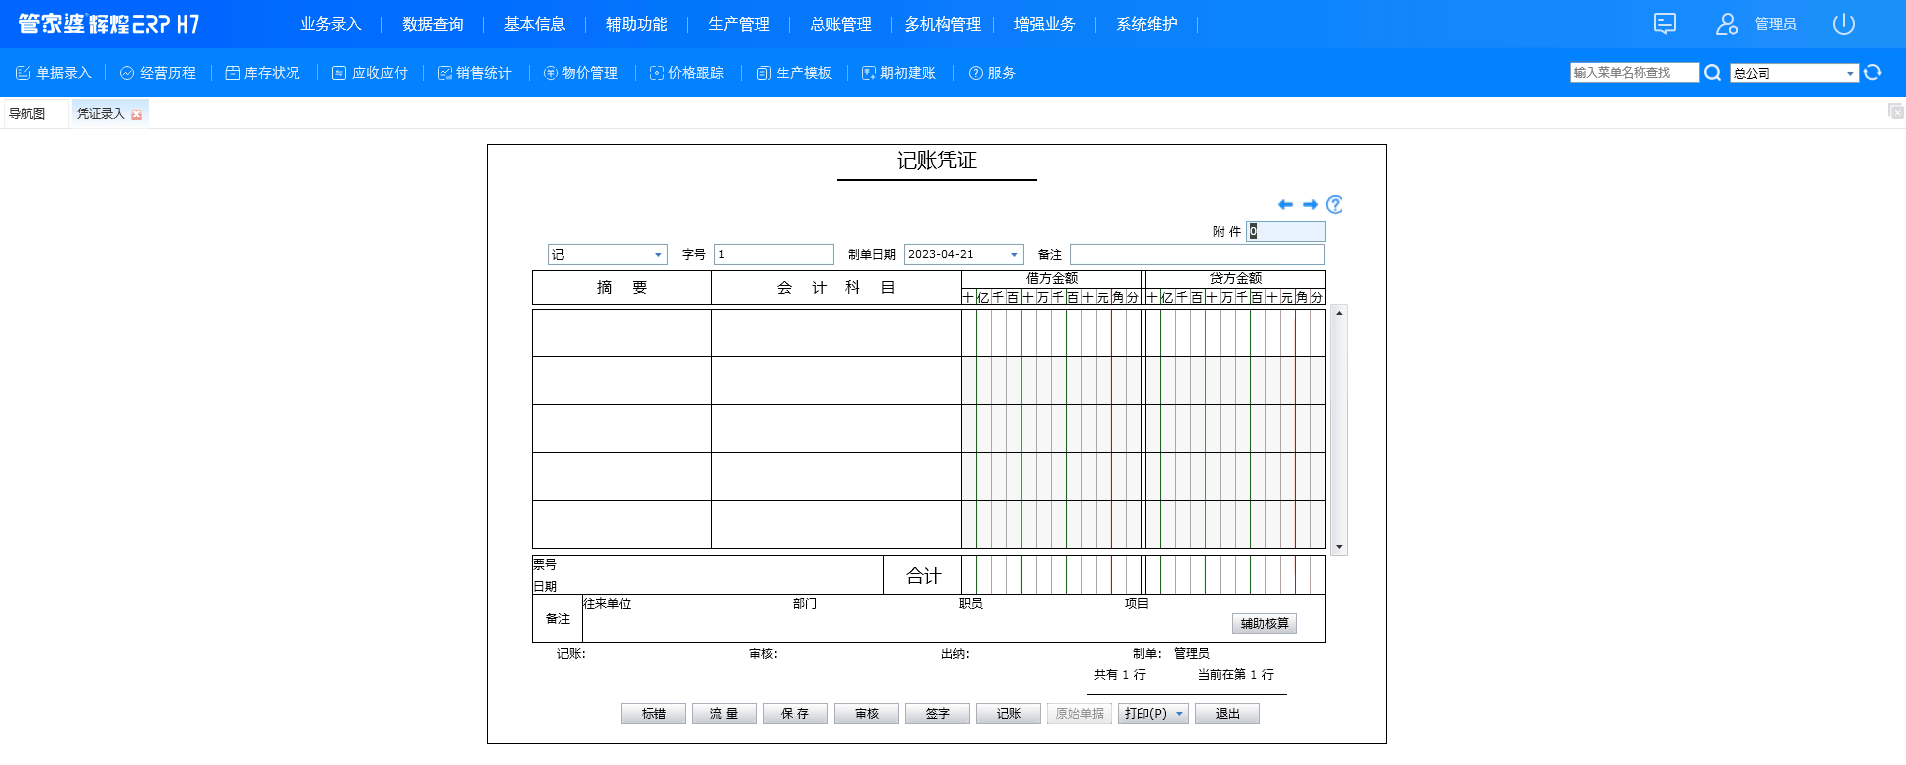Click the close-all-tabs icon at right

pos(1896,111)
